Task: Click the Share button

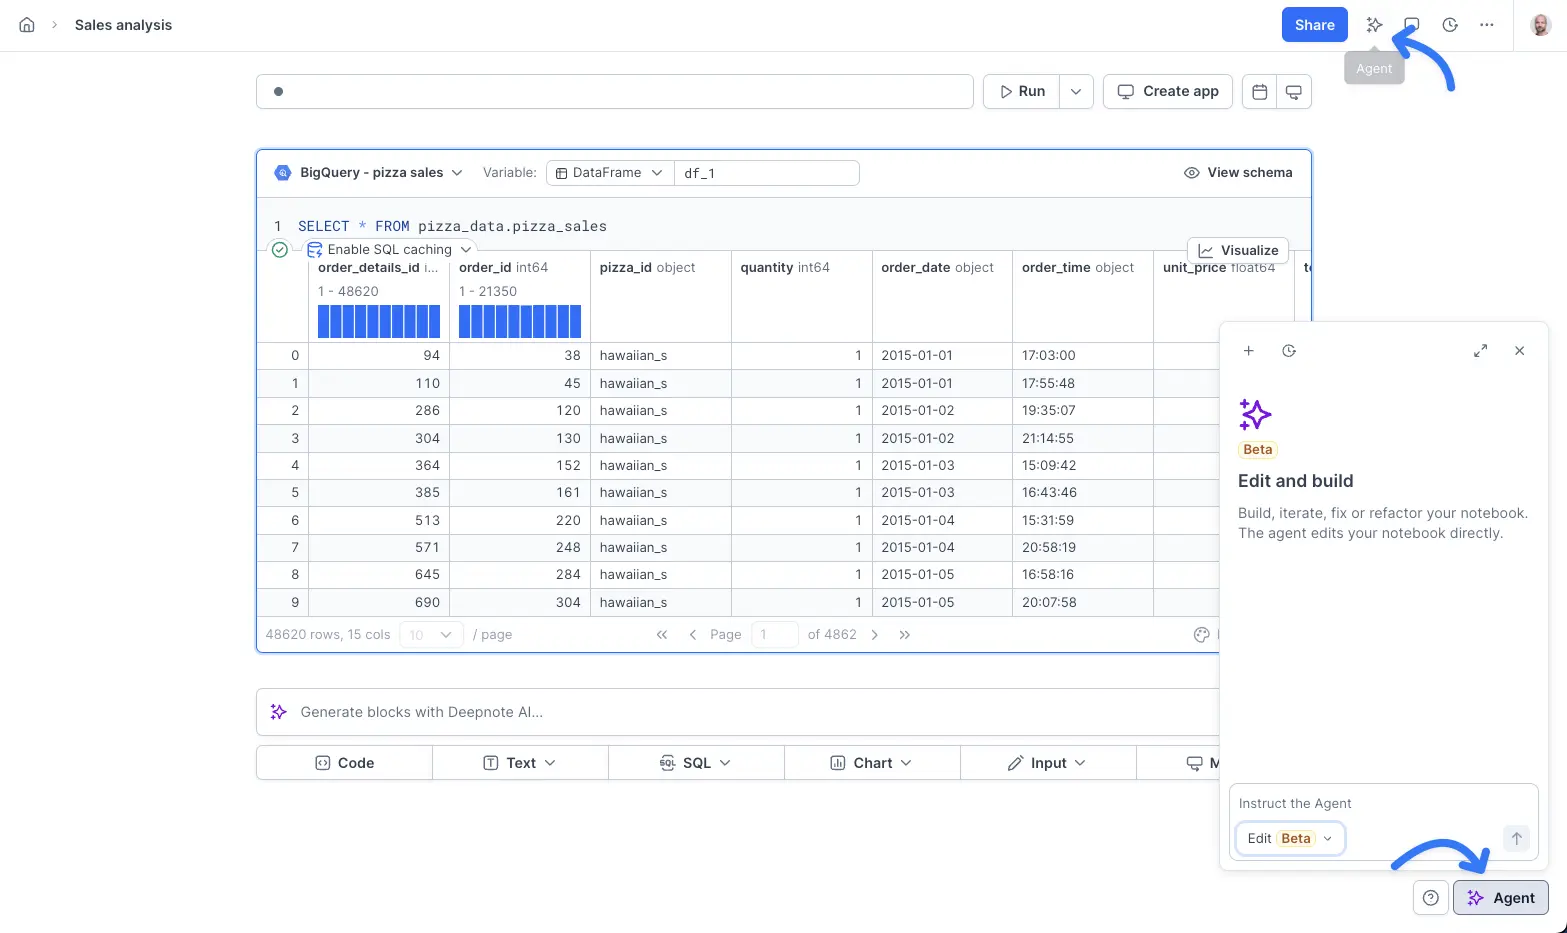Action: coord(1314,25)
